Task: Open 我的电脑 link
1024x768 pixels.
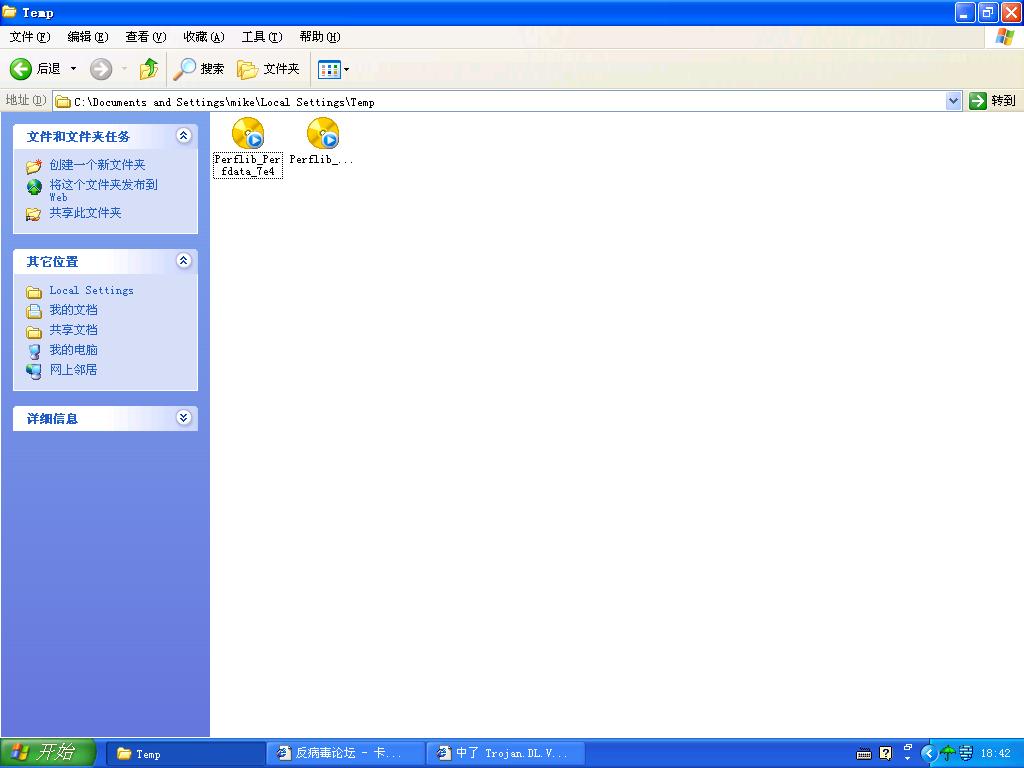Action: pyautogui.click(x=73, y=350)
